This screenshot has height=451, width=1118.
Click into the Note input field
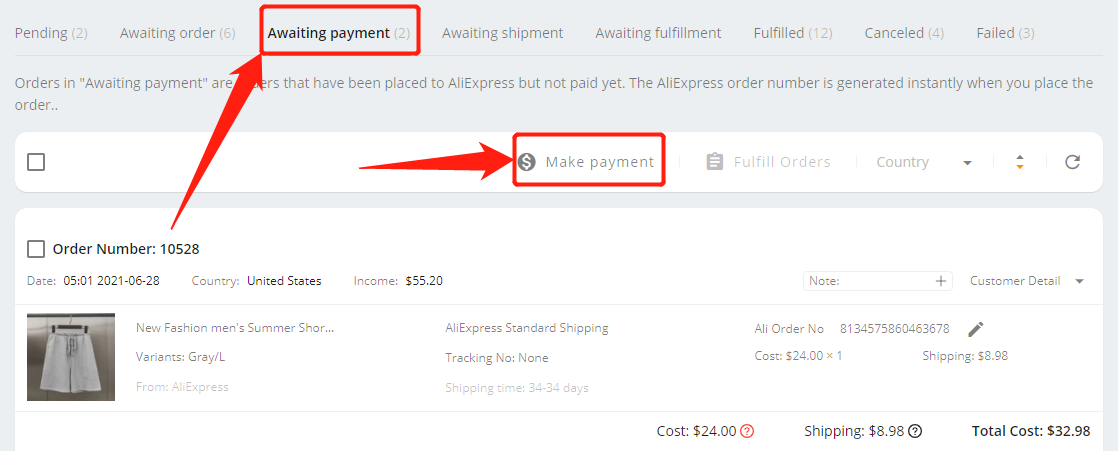pyautogui.click(x=868, y=281)
